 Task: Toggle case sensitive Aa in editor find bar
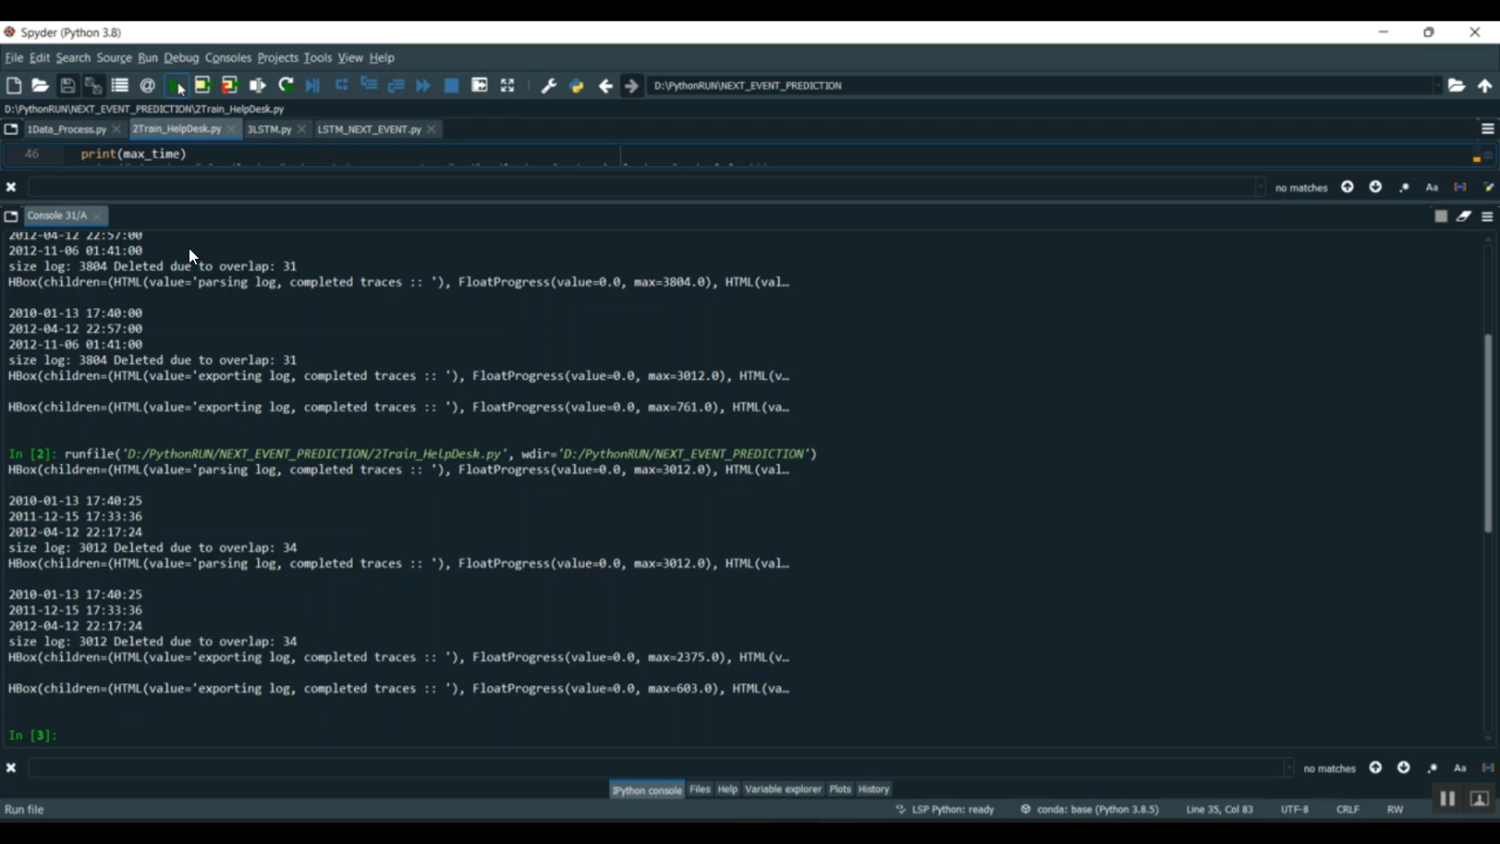pyautogui.click(x=1431, y=188)
